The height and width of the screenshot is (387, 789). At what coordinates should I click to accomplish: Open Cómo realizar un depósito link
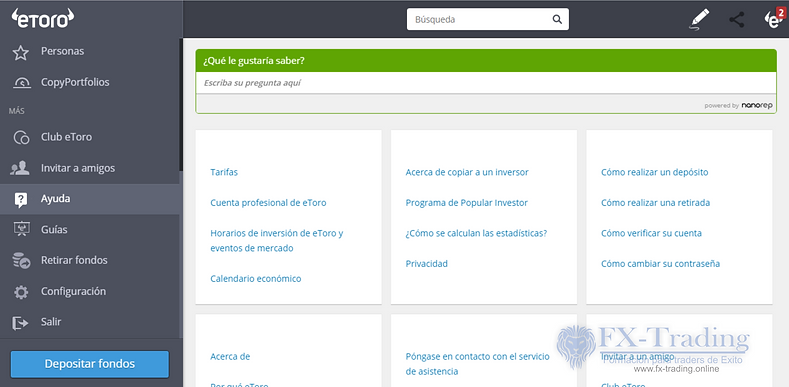pos(655,172)
